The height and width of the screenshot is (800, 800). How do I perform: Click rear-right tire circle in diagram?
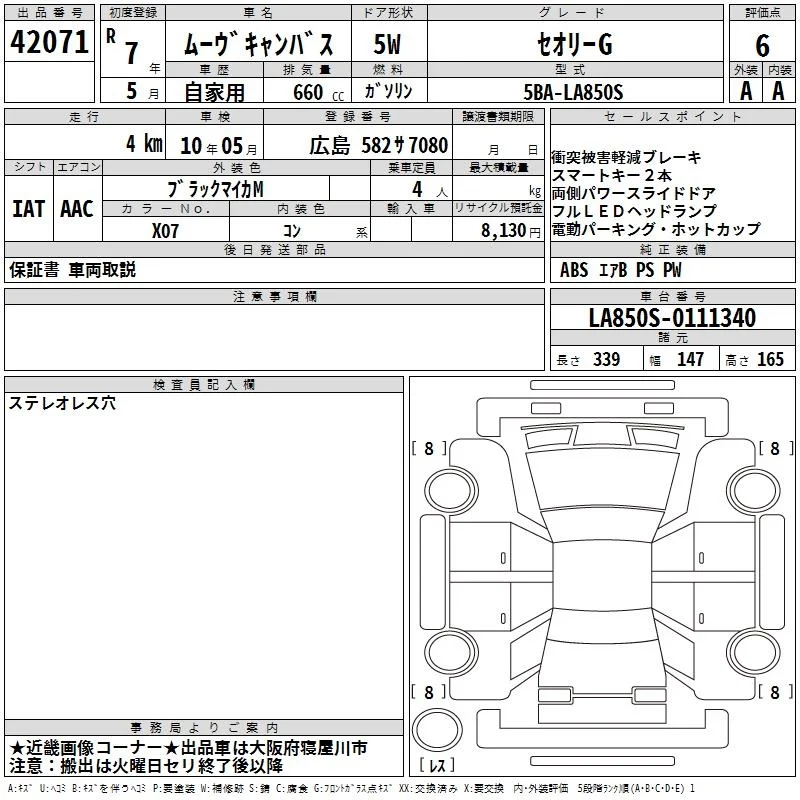point(754,653)
